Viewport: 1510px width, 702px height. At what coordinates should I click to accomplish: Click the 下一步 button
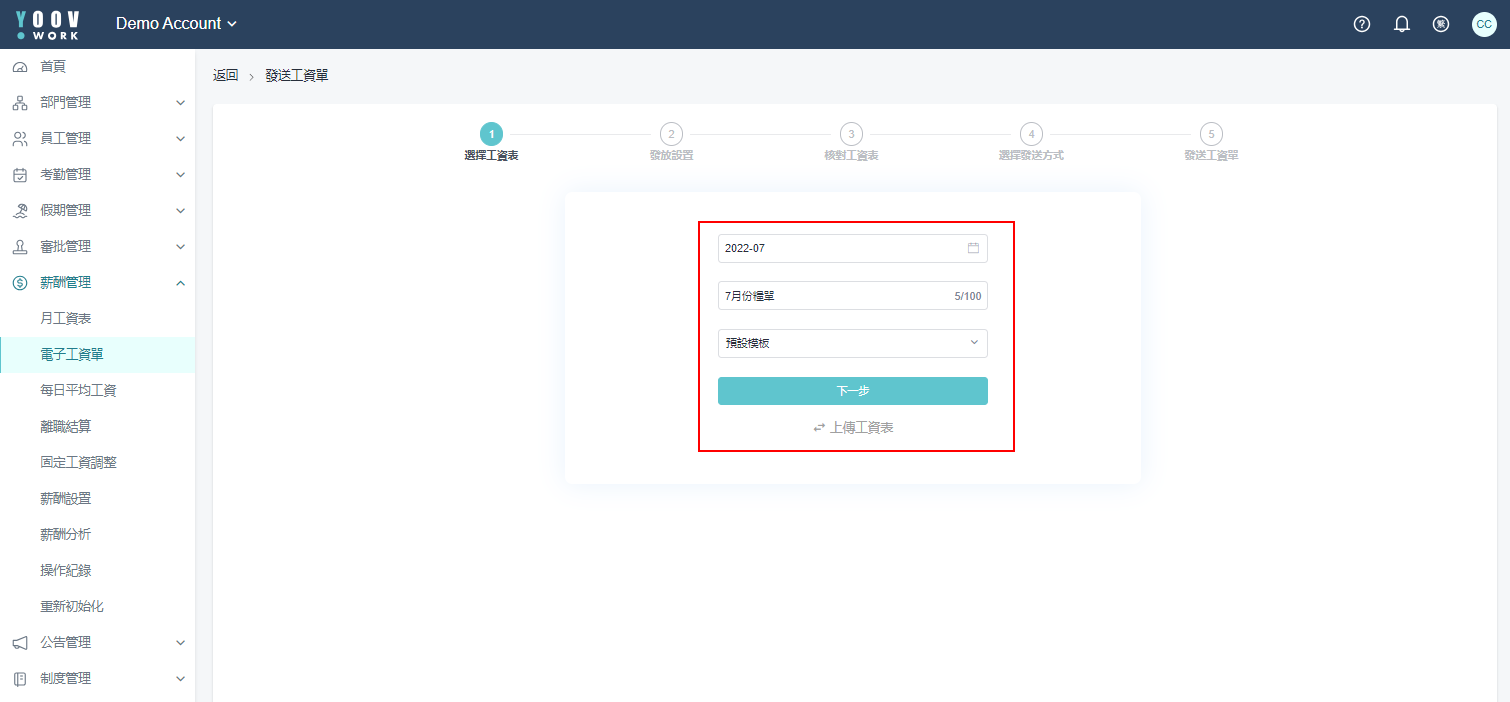(852, 391)
